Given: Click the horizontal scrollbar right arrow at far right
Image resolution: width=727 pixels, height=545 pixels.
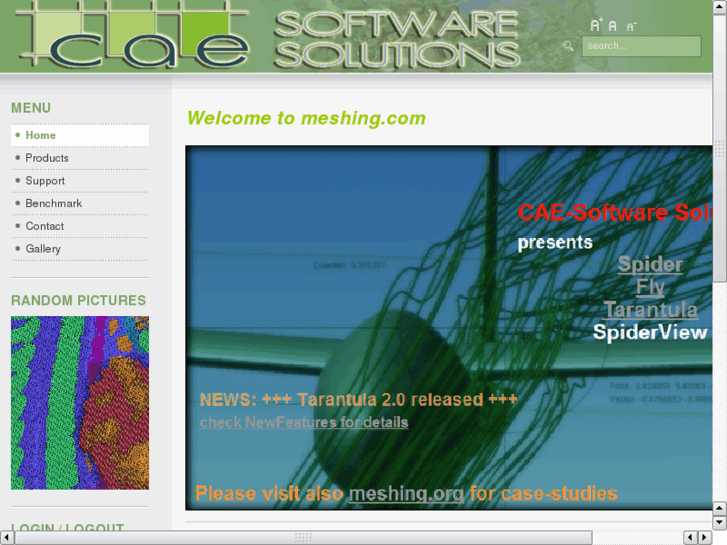Looking at the screenshot, I should [705, 537].
